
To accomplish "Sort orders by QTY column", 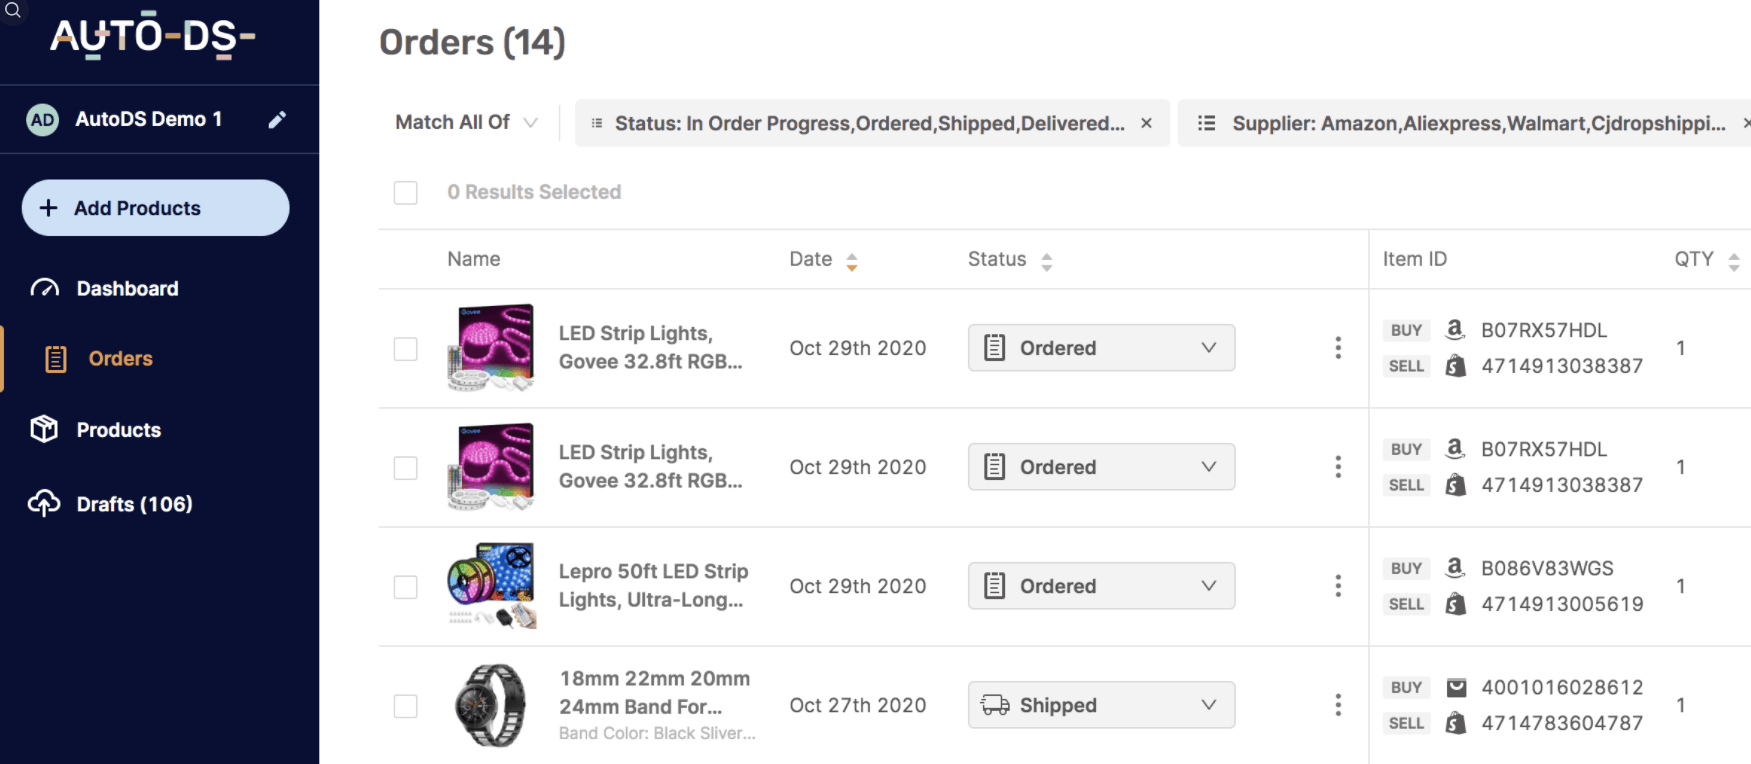I will (x=1733, y=261).
